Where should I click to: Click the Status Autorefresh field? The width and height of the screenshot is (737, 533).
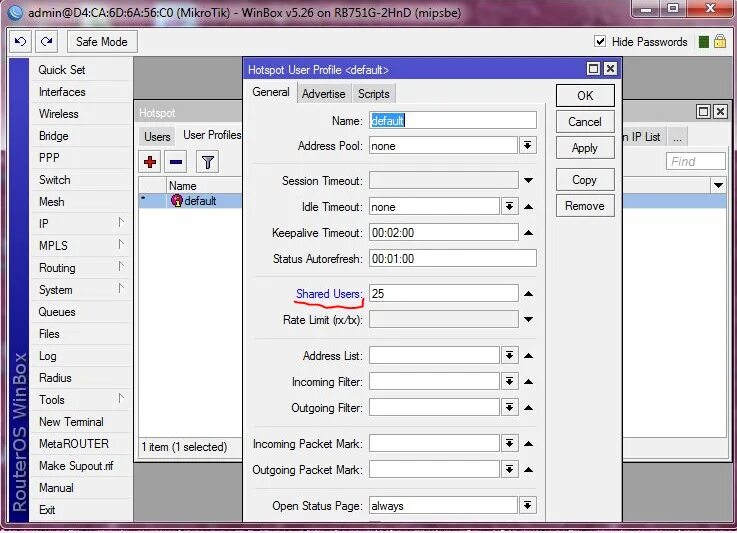point(453,259)
